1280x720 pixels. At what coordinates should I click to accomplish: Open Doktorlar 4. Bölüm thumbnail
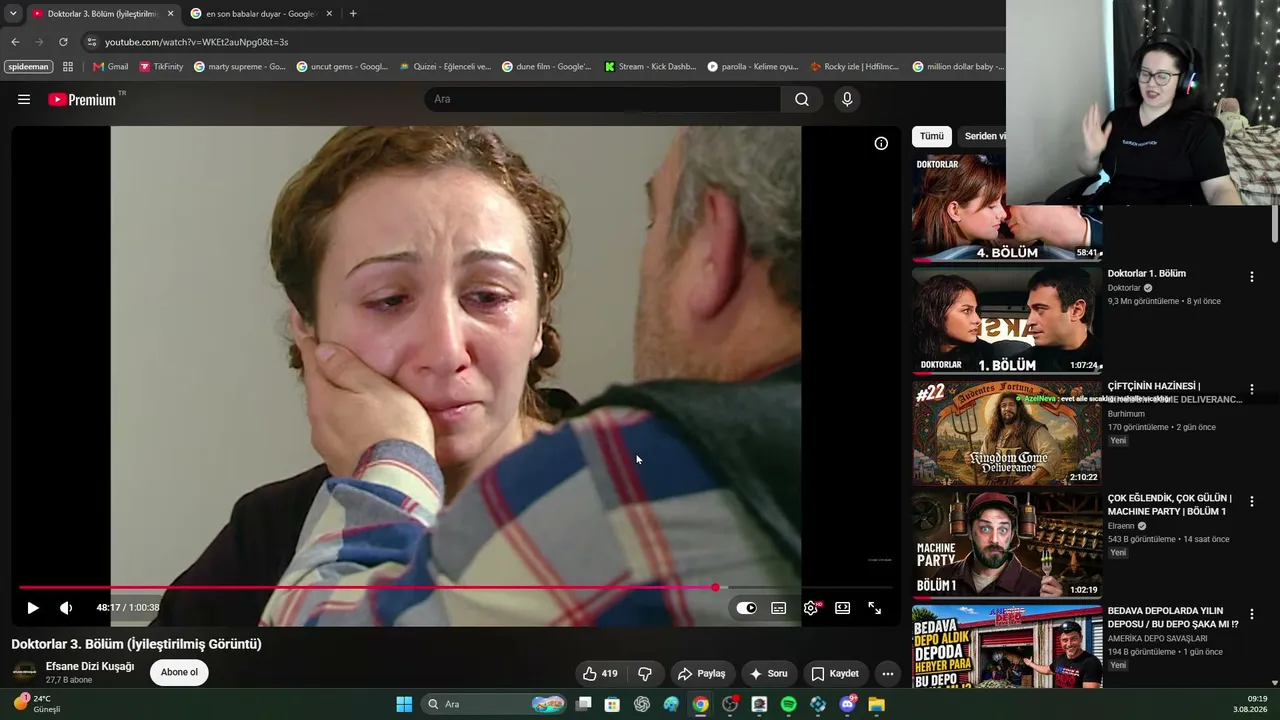(x=1007, y=208)
